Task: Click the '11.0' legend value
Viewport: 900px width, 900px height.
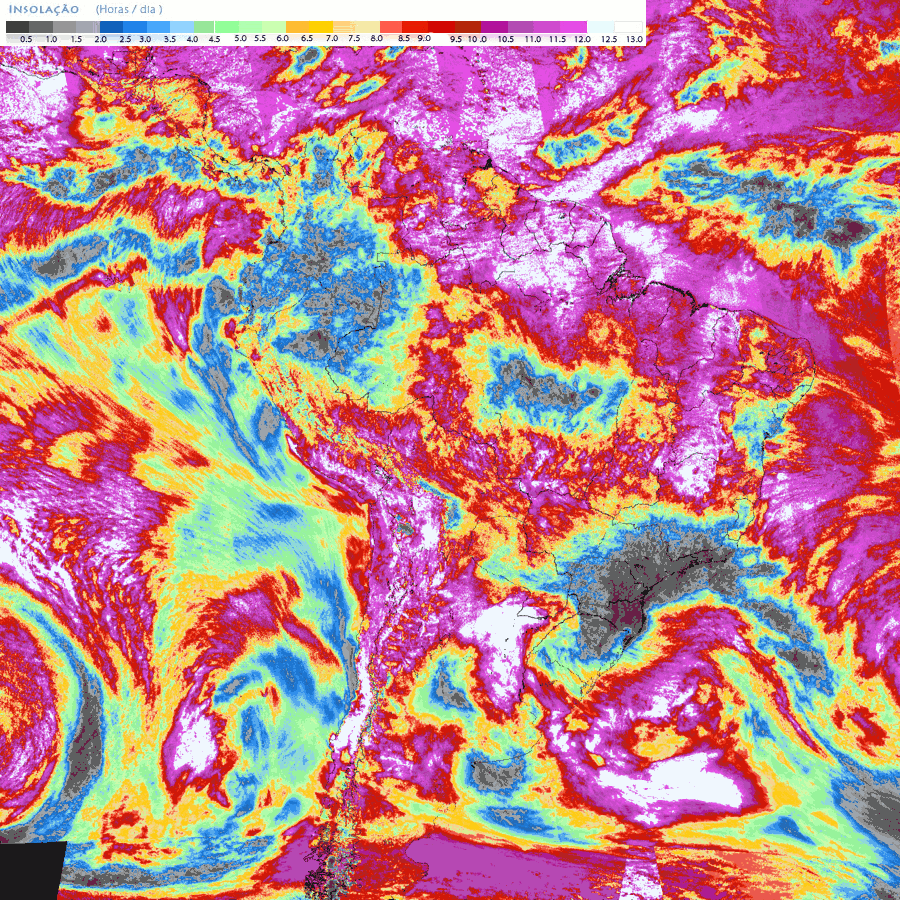Action: (533, 40)
